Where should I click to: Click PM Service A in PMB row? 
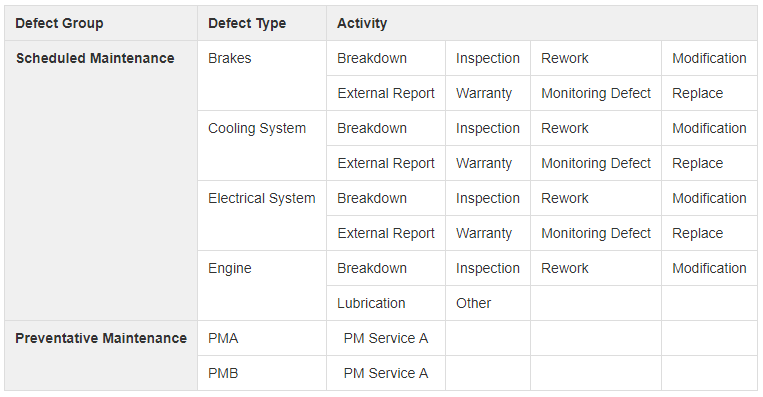[x=386, y=373]
